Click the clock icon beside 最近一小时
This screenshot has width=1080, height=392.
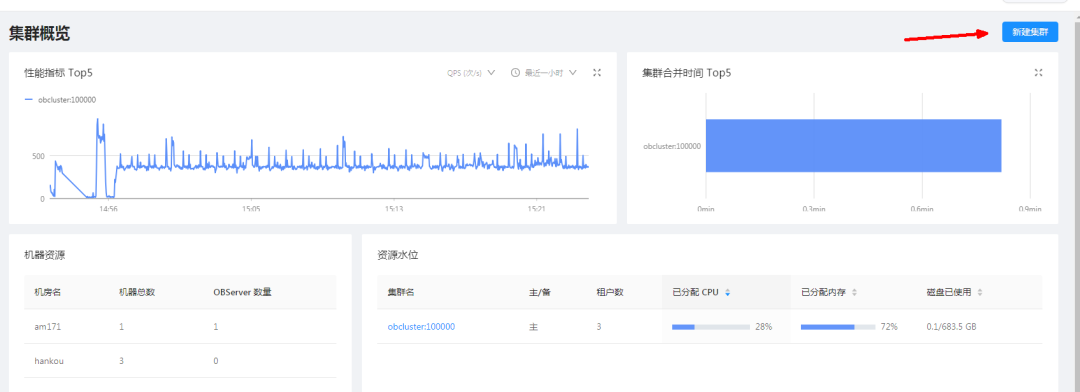coord(515,72)
